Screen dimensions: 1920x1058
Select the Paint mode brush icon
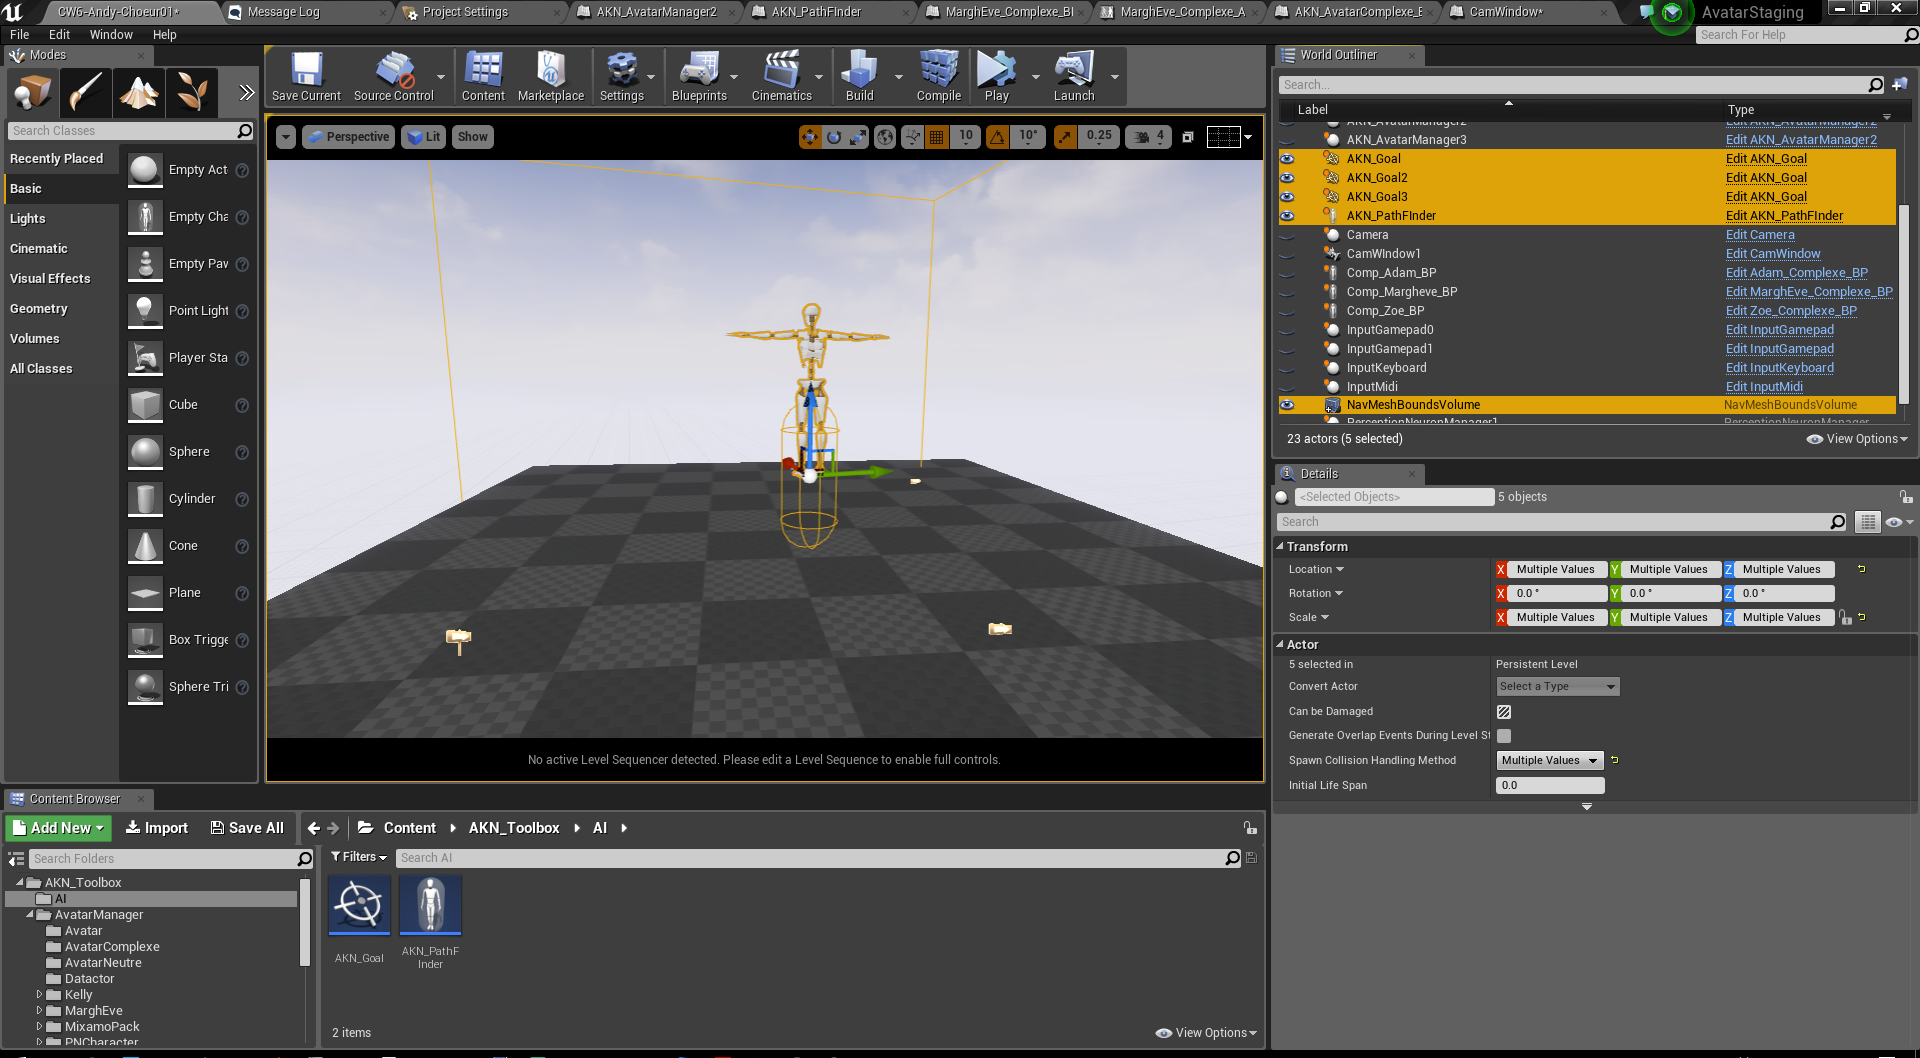coord(85,93)
